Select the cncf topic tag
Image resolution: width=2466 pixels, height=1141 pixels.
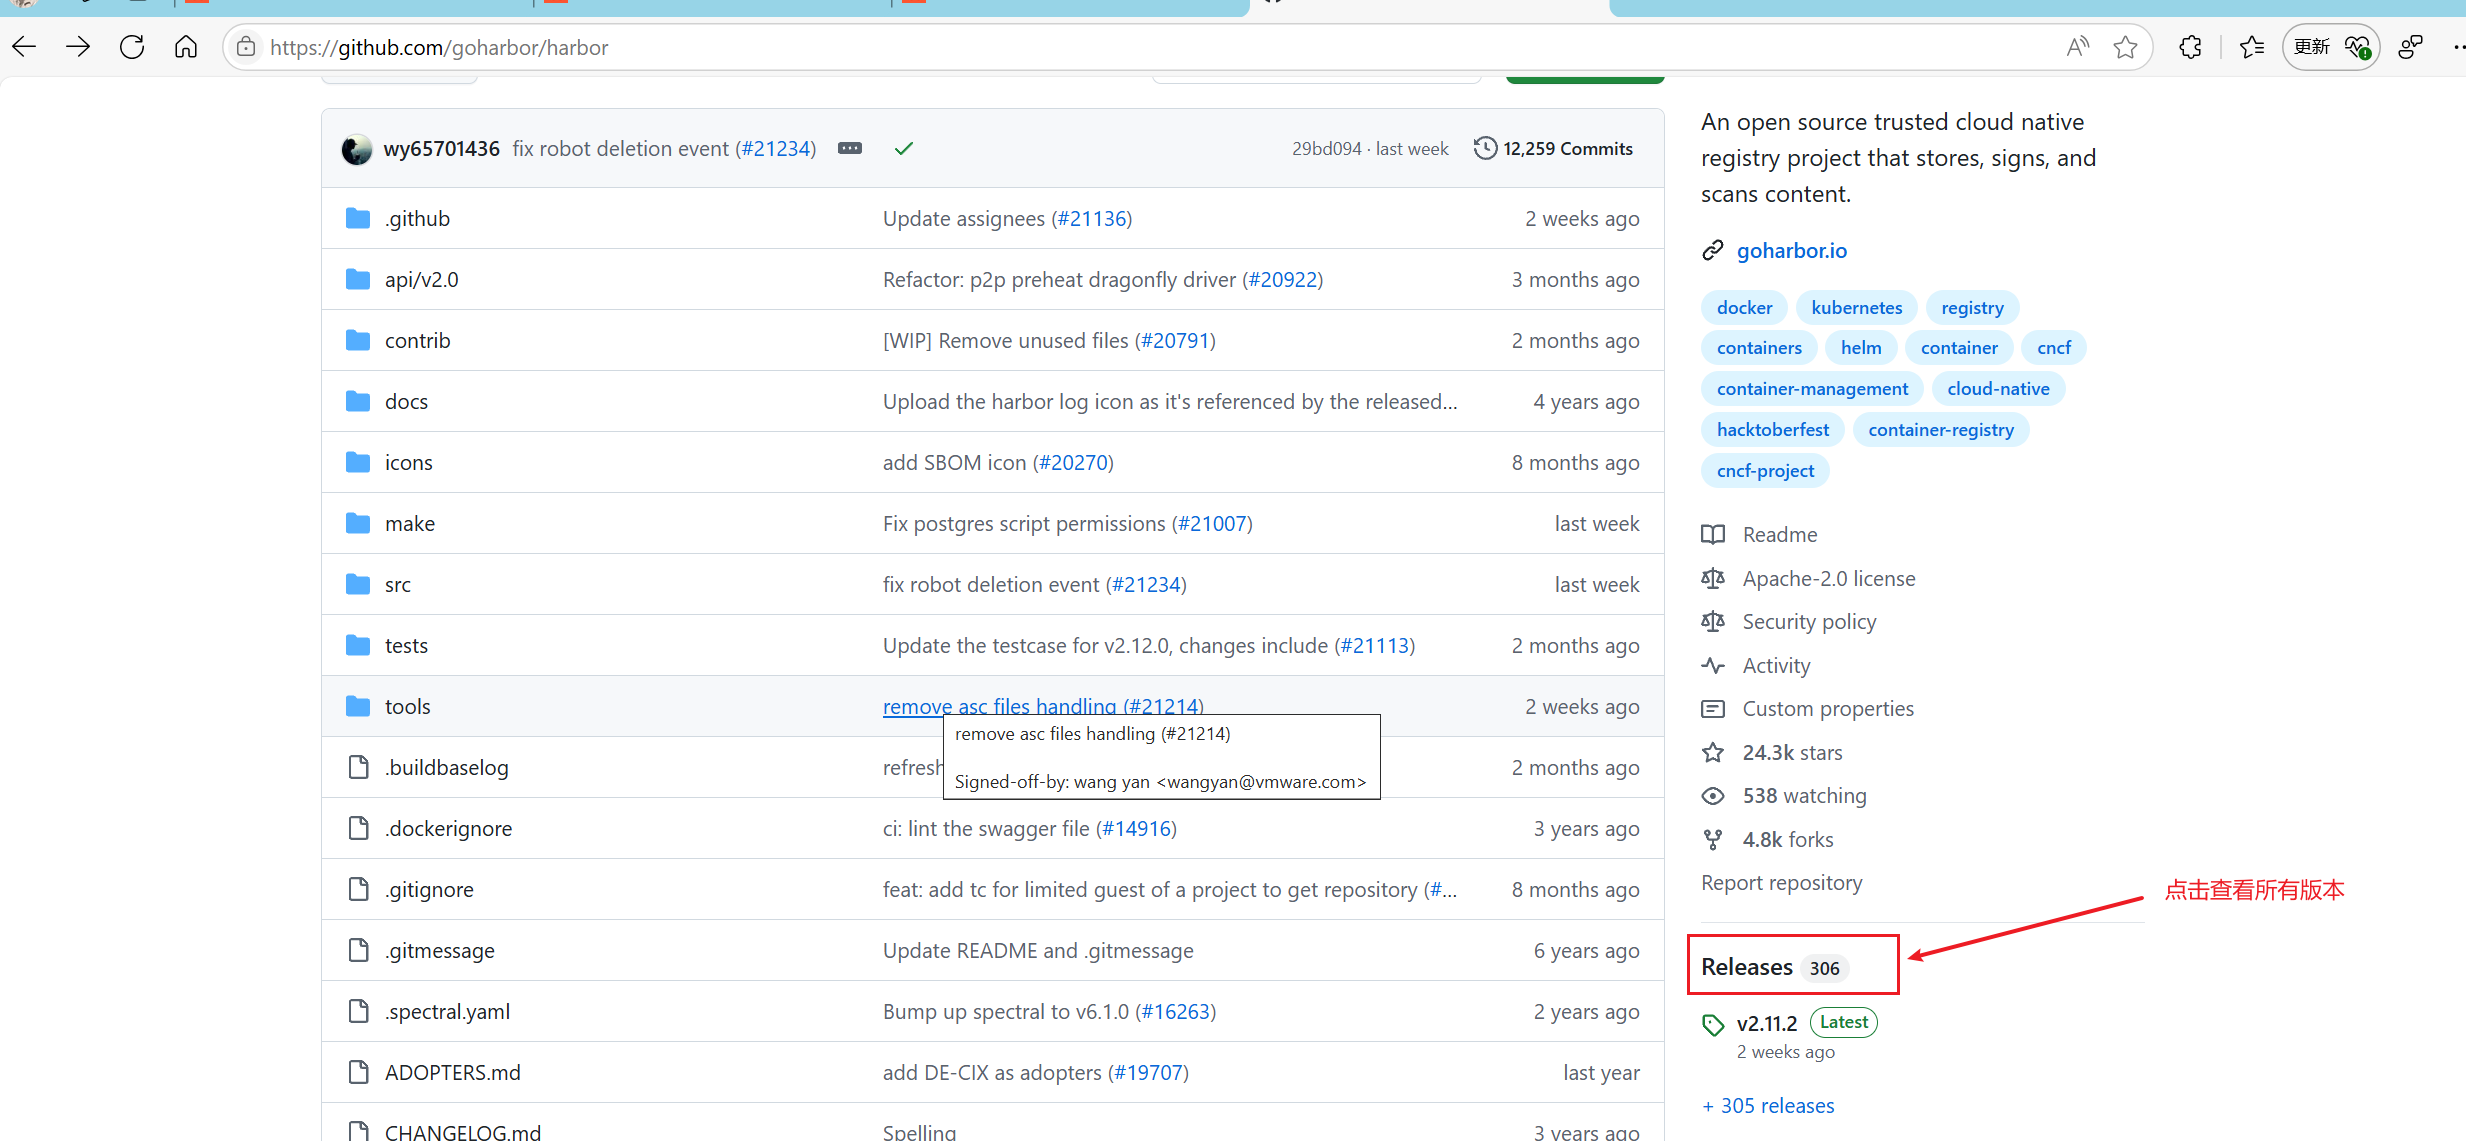click(2054, 348)
